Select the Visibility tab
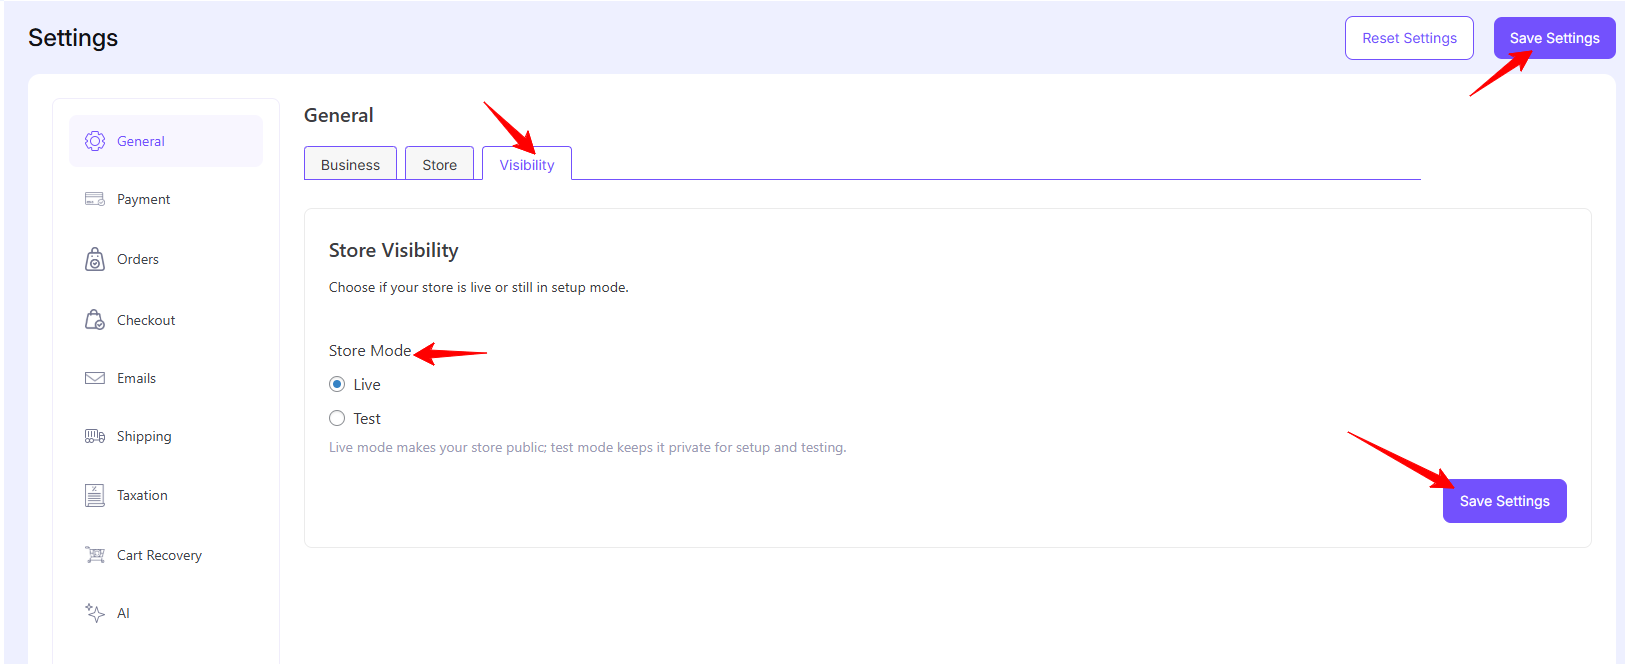Screen dimensions: 1625x664 [527, 165]
